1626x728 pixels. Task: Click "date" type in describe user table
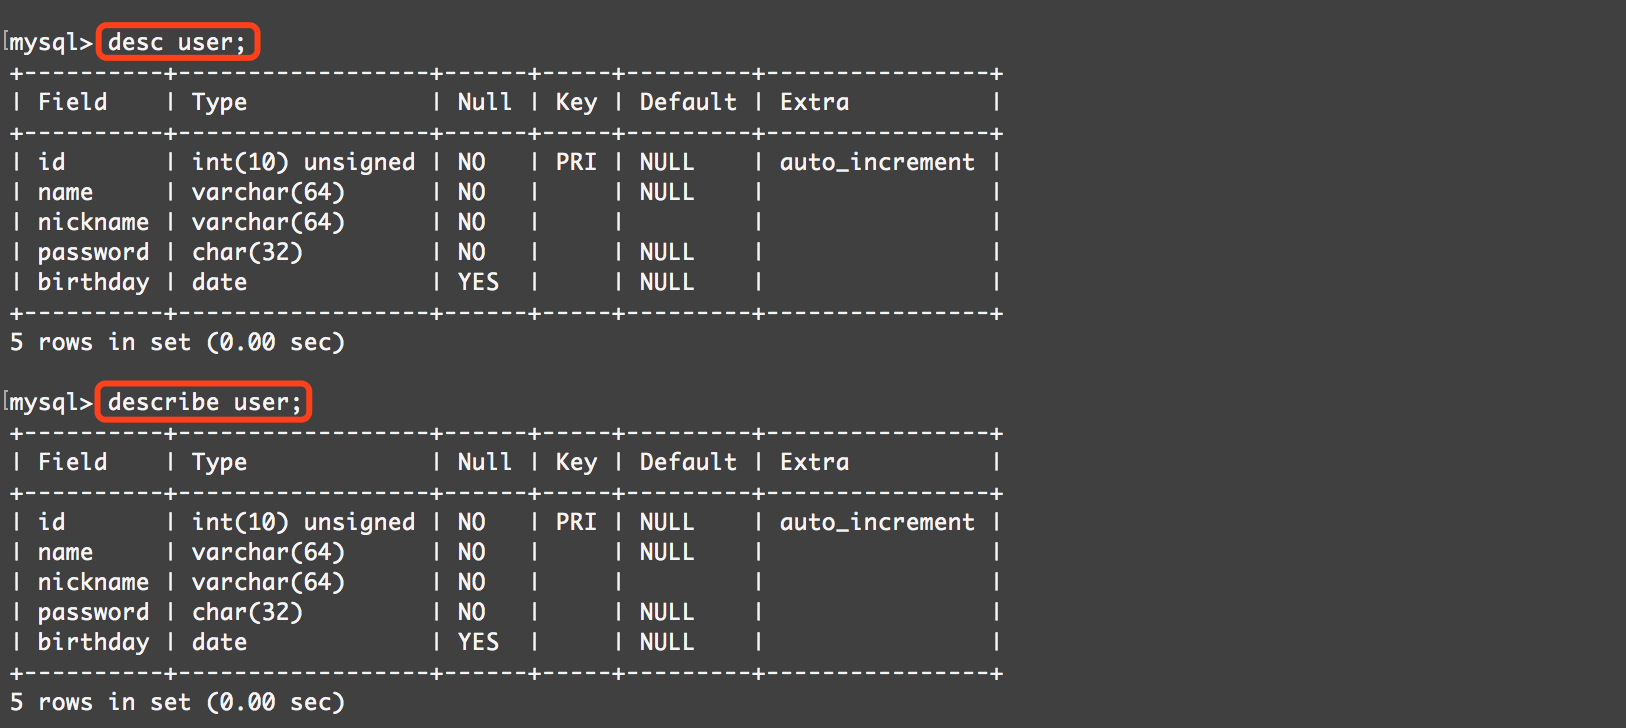pos(219,642)
